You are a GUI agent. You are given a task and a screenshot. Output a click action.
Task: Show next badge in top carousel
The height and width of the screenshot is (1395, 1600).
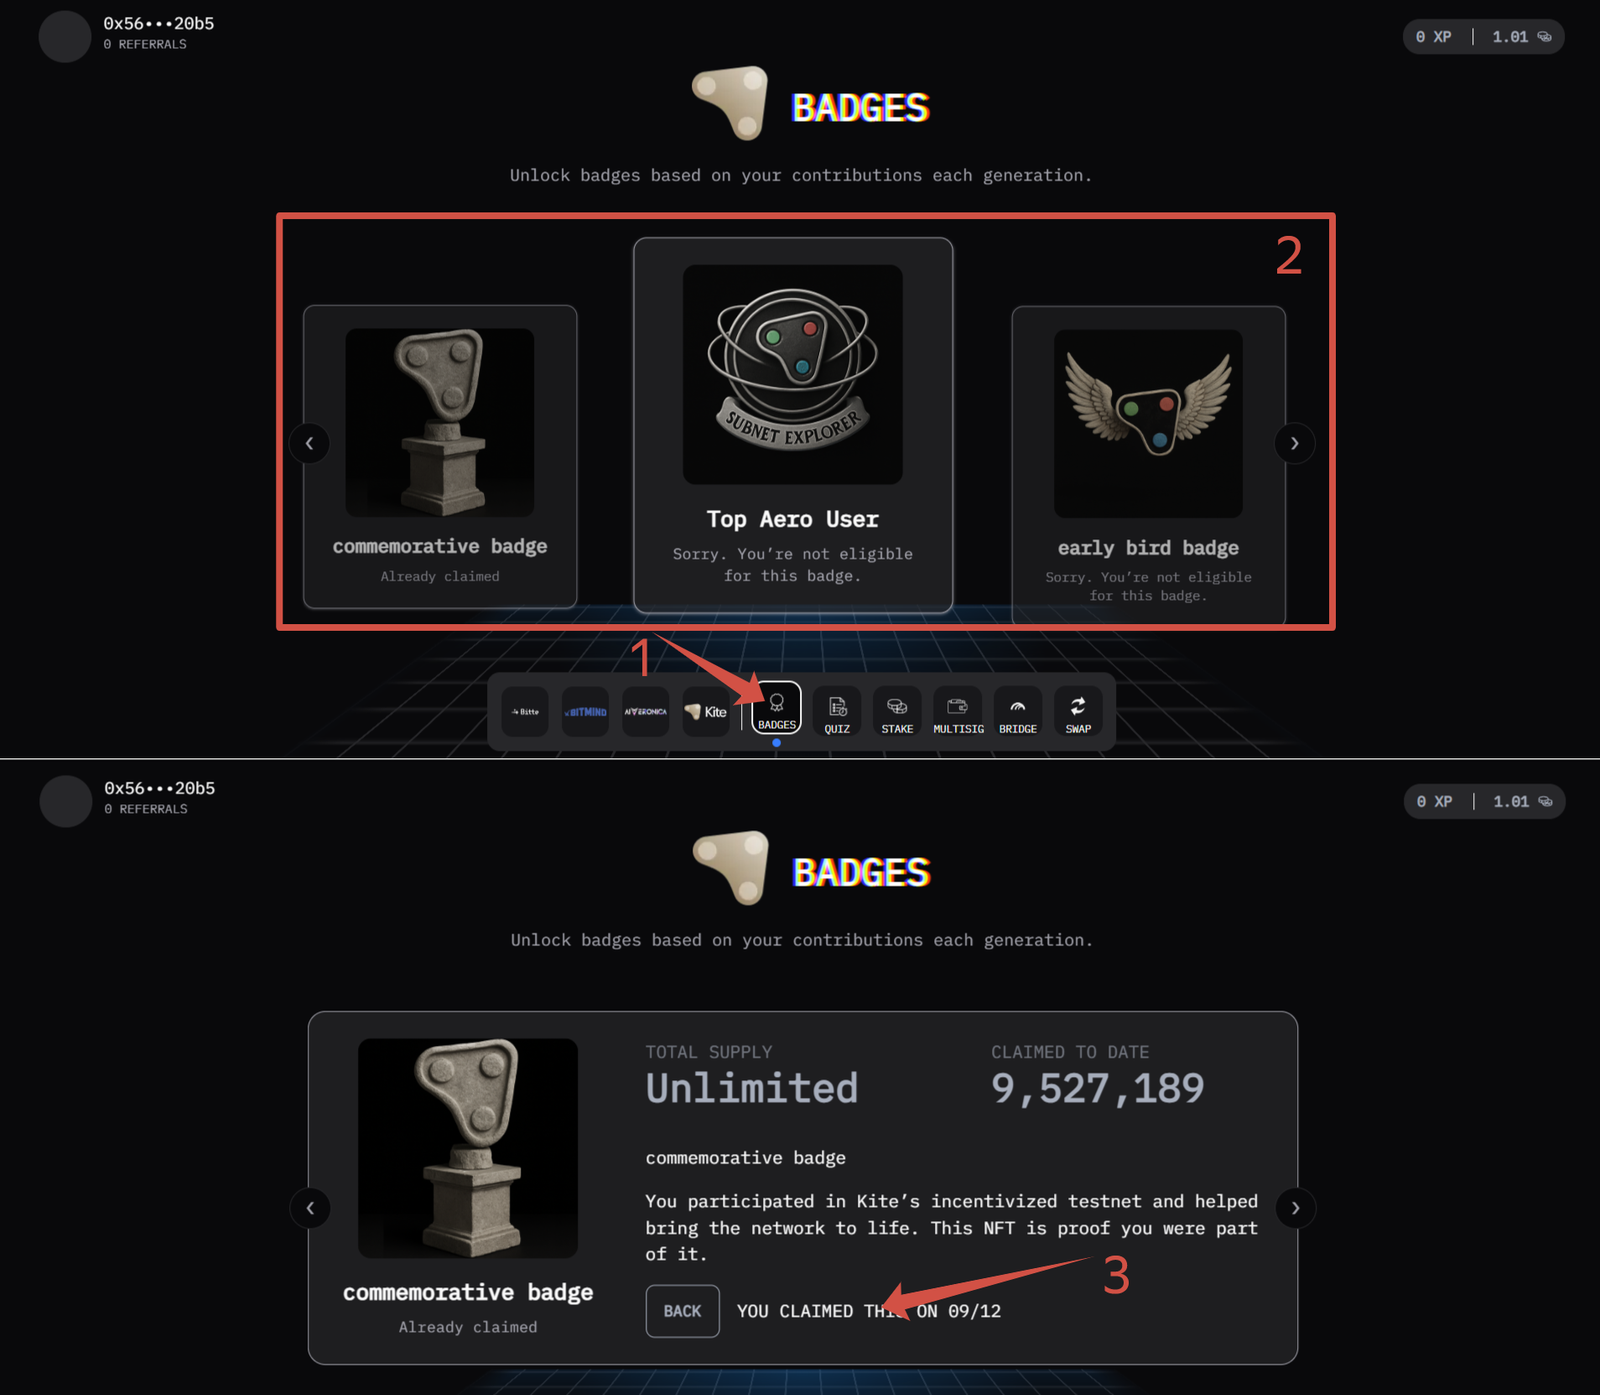(x=1295, y=443)
